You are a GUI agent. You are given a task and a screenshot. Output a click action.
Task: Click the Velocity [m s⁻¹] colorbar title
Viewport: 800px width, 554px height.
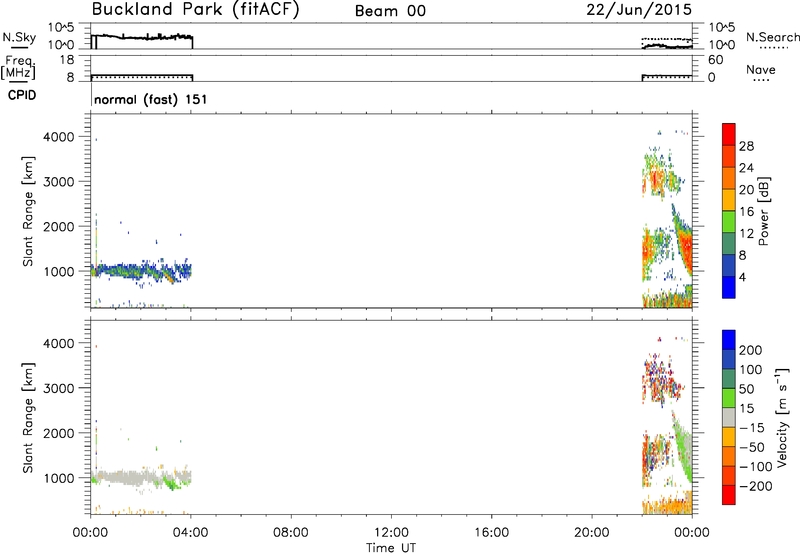(782, 418)
